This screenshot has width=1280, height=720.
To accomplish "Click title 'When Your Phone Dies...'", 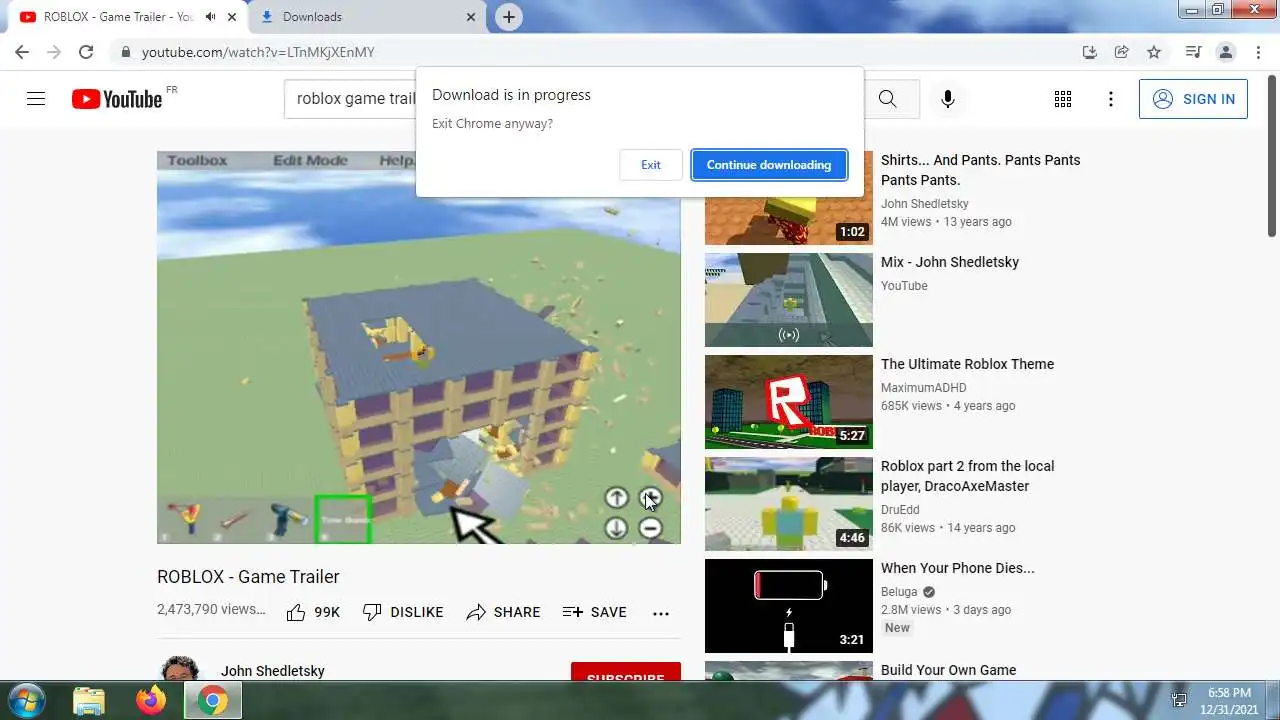I will [x=958, y=568].
